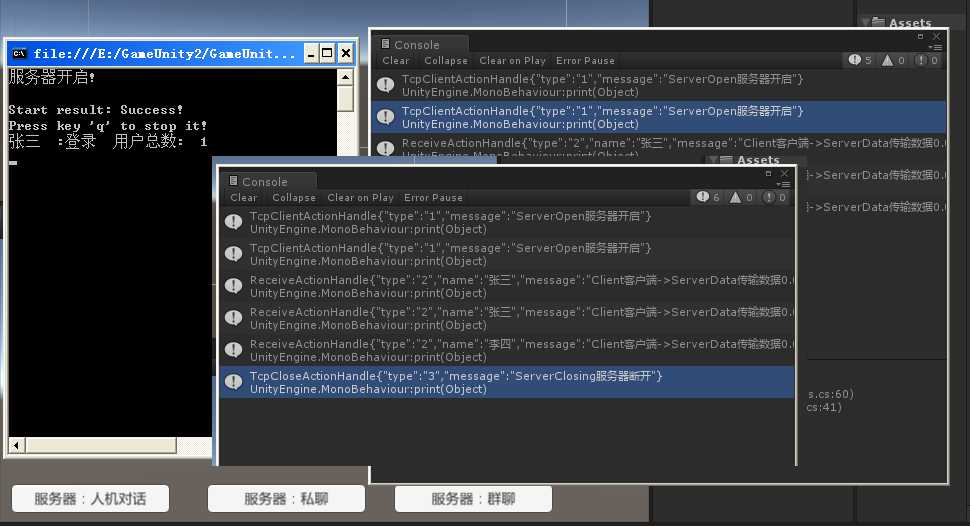This screenshot has width=970, height=526.
Task: Minimize the command prompt window
Action: point(311,54)
